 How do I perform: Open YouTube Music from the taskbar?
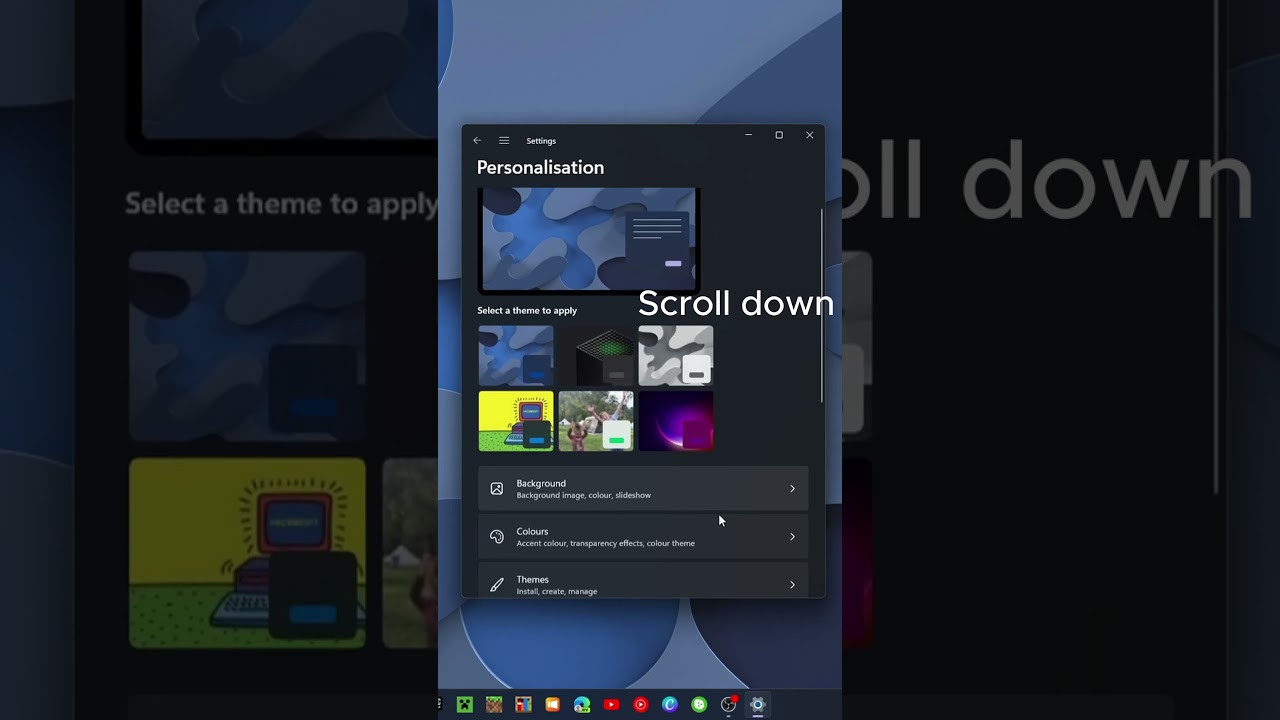pyautogui.click(x=640, y=705)
